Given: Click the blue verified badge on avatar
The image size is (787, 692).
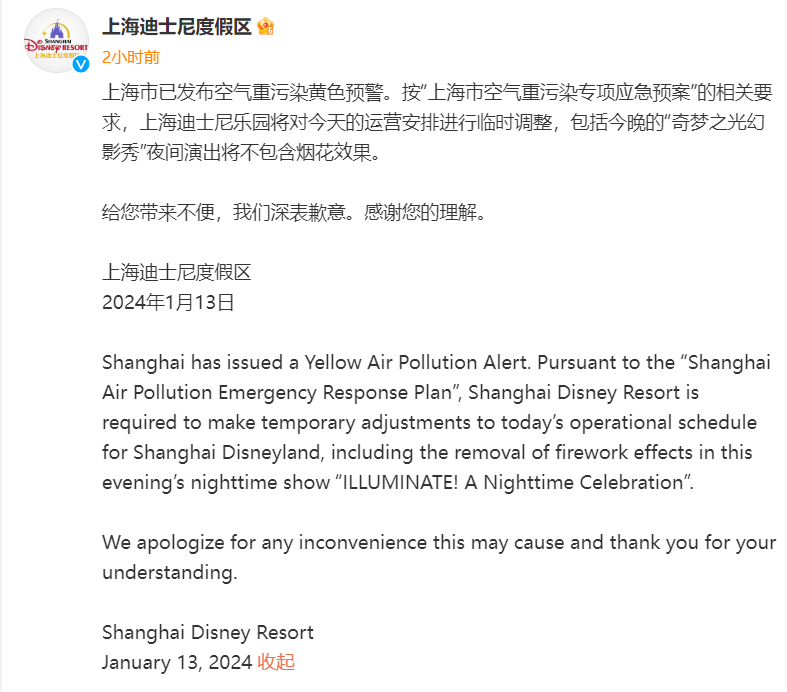Looking at the screenshot, I should pos(80,65).
